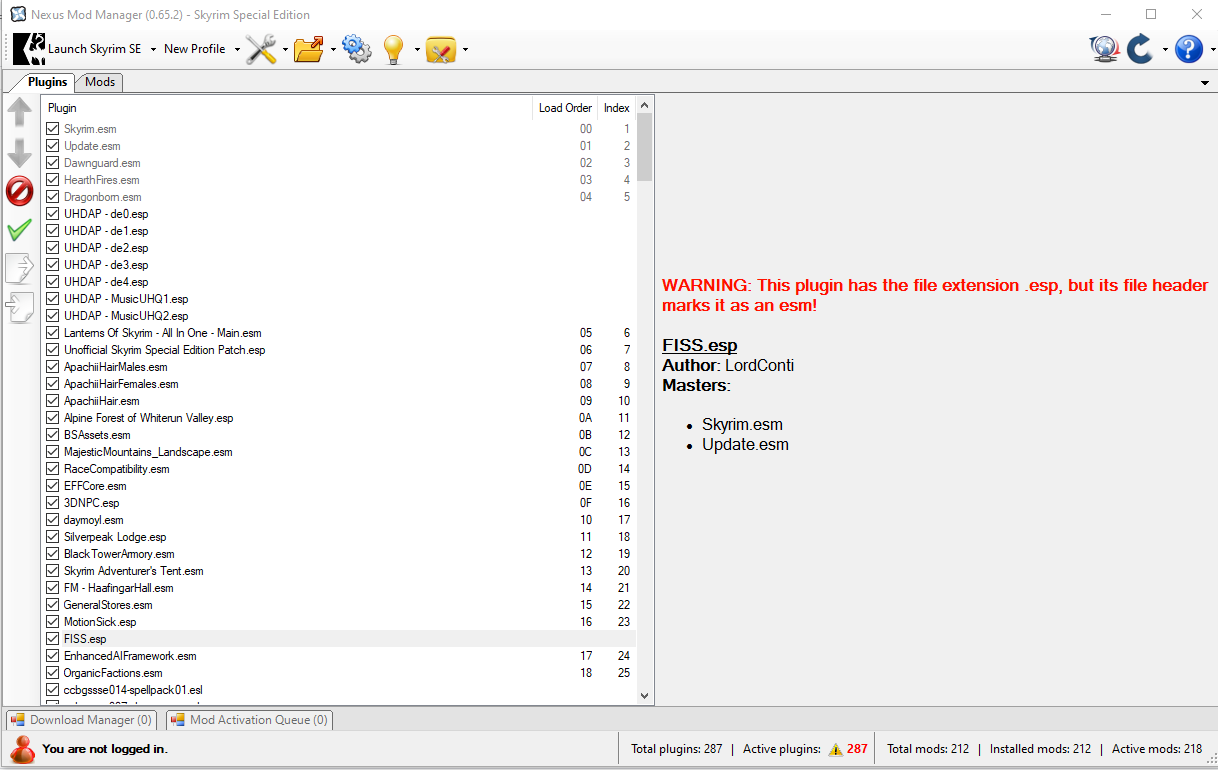
Task: Move plugin up with the up arrow
Action: coord(20,112)
